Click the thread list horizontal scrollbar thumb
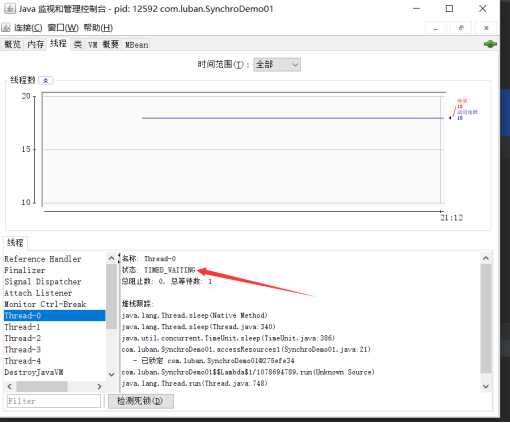Image resolution: width=510 pixels, height=423 pixels. click(x=42, y=387)
